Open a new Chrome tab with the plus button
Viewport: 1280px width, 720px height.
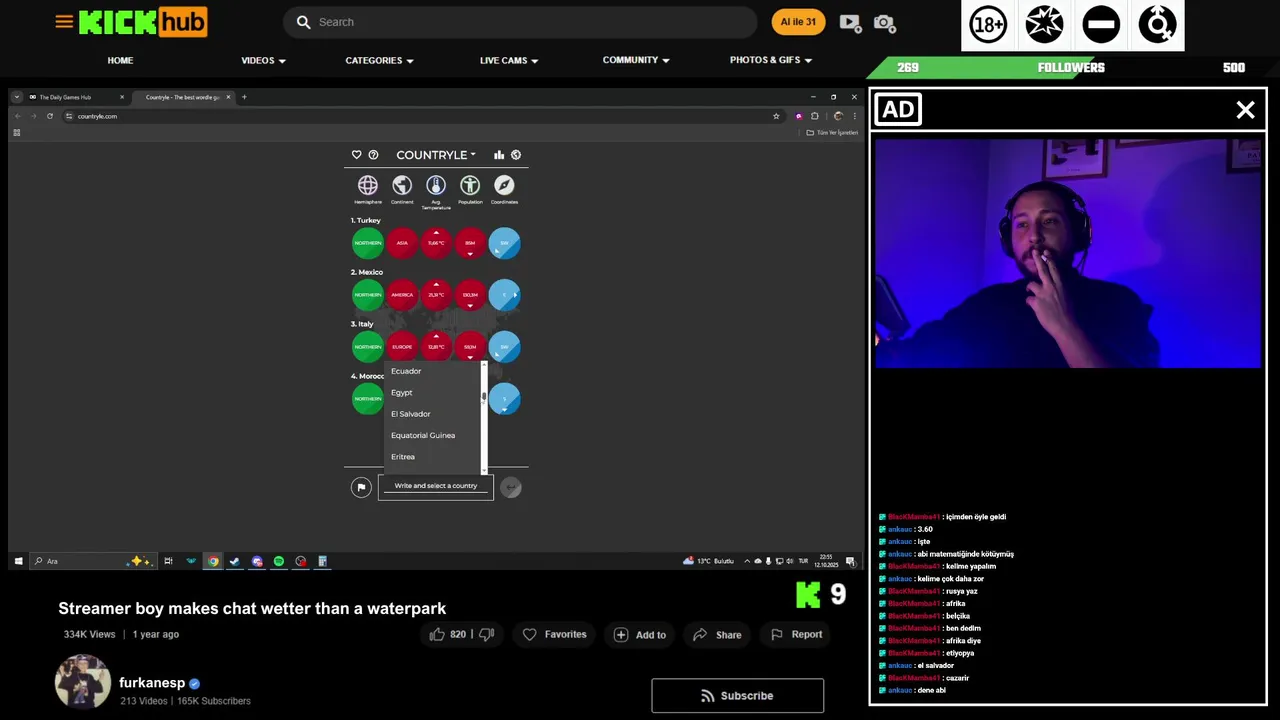pos(244,97)
